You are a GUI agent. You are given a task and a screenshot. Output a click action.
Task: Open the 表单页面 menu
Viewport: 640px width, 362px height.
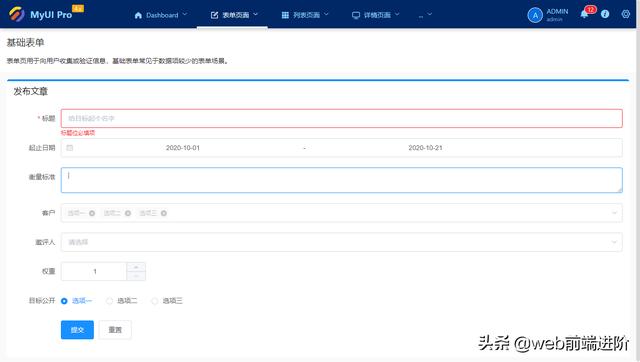pyautogui.click(x=233, y=15)
